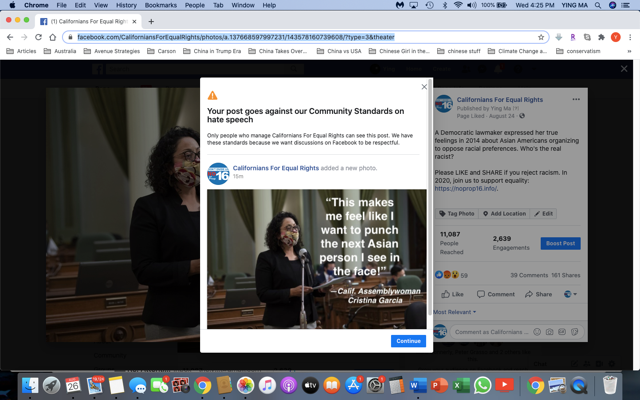The height and width of the screenshot is (400, 640).
Task: Open the noprop16.info link
Action: [465, 188]
